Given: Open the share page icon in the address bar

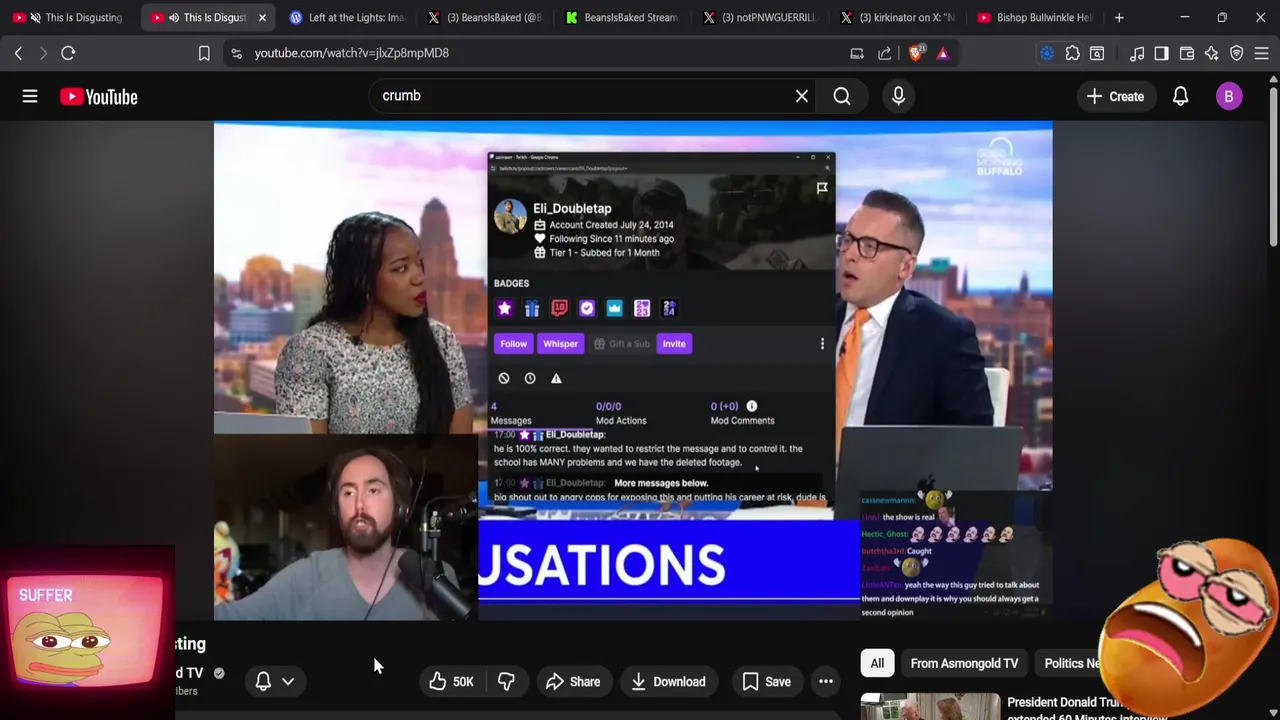Looking at the screenshot, I should pos(885,53).
